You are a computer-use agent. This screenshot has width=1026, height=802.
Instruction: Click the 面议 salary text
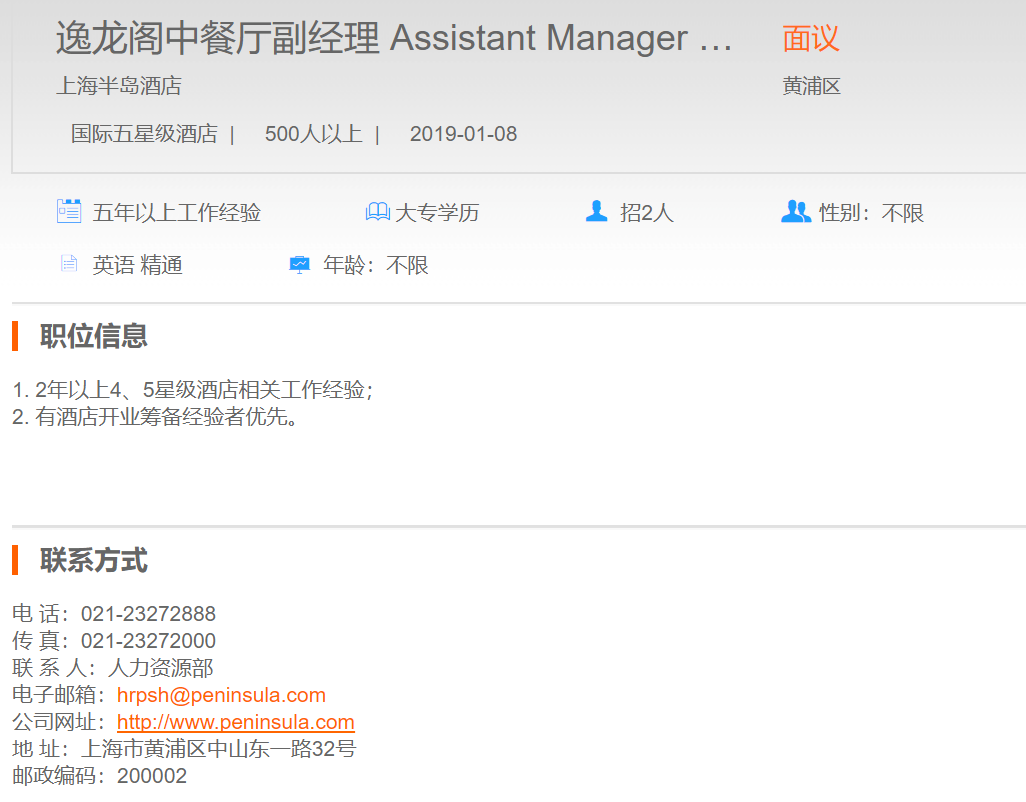tap(810, 39)
